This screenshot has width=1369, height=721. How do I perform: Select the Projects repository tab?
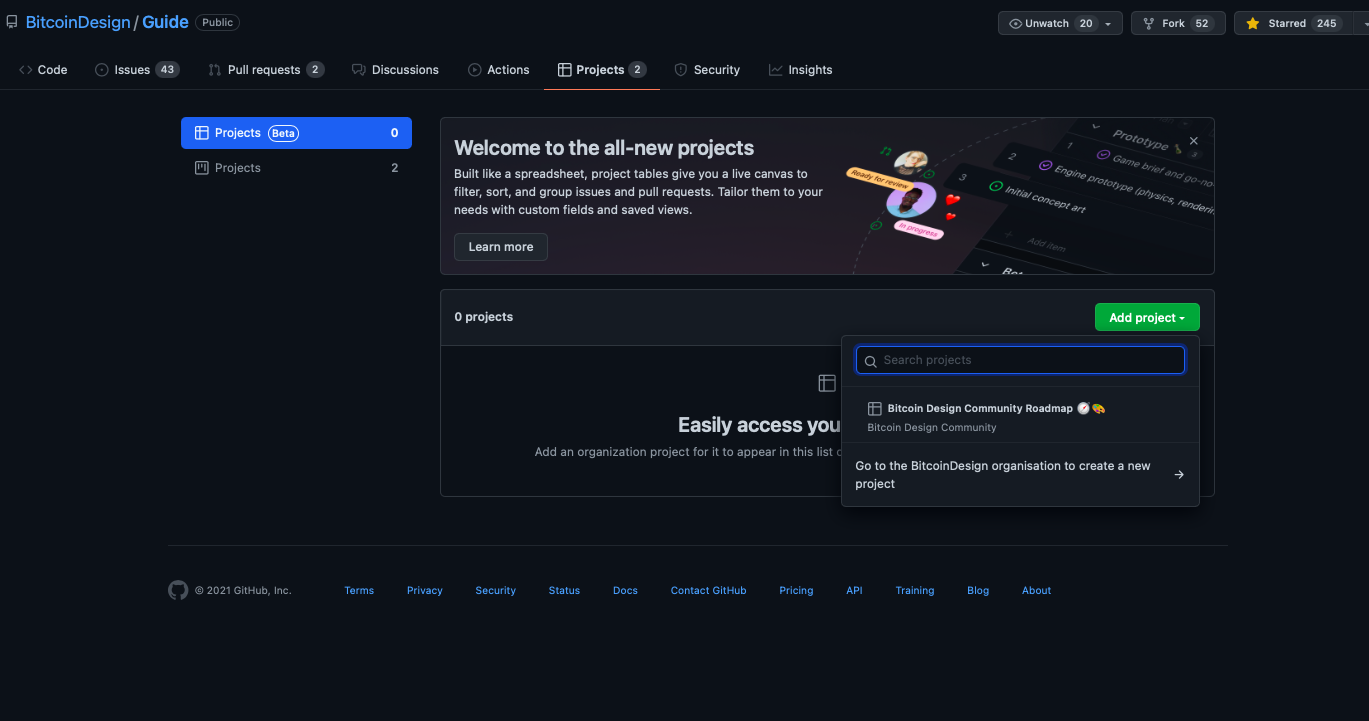point(602,70)
